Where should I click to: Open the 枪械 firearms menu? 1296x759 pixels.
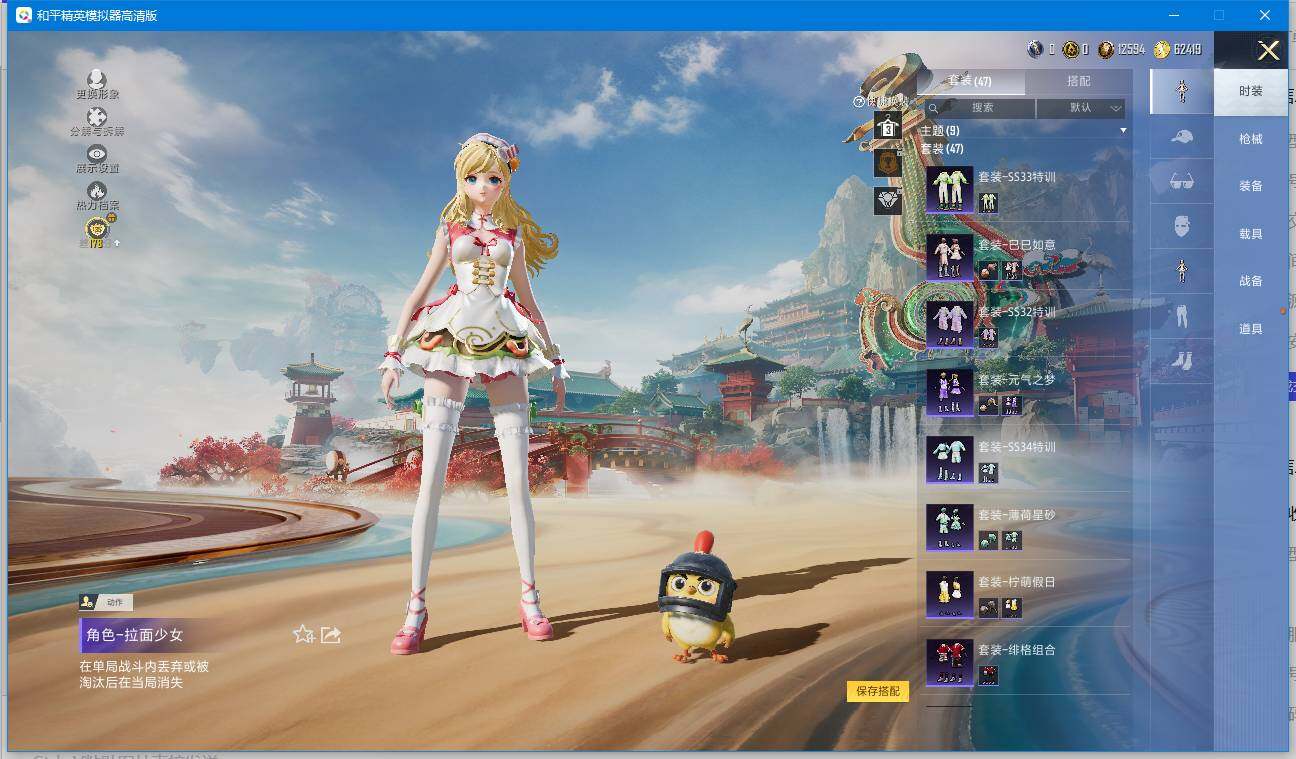click(x=1251, y=139)
